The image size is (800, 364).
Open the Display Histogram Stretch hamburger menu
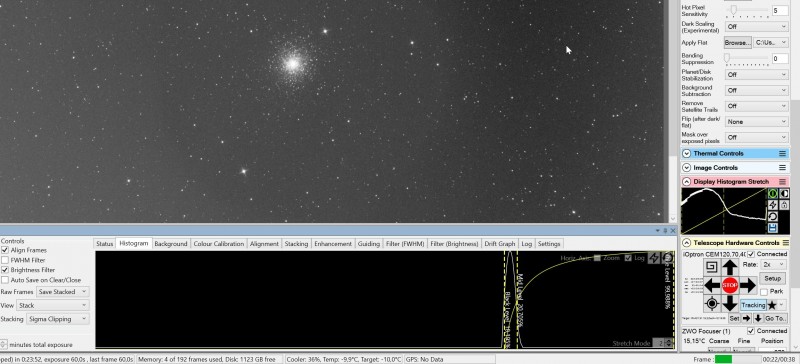[x=782, y=181]
